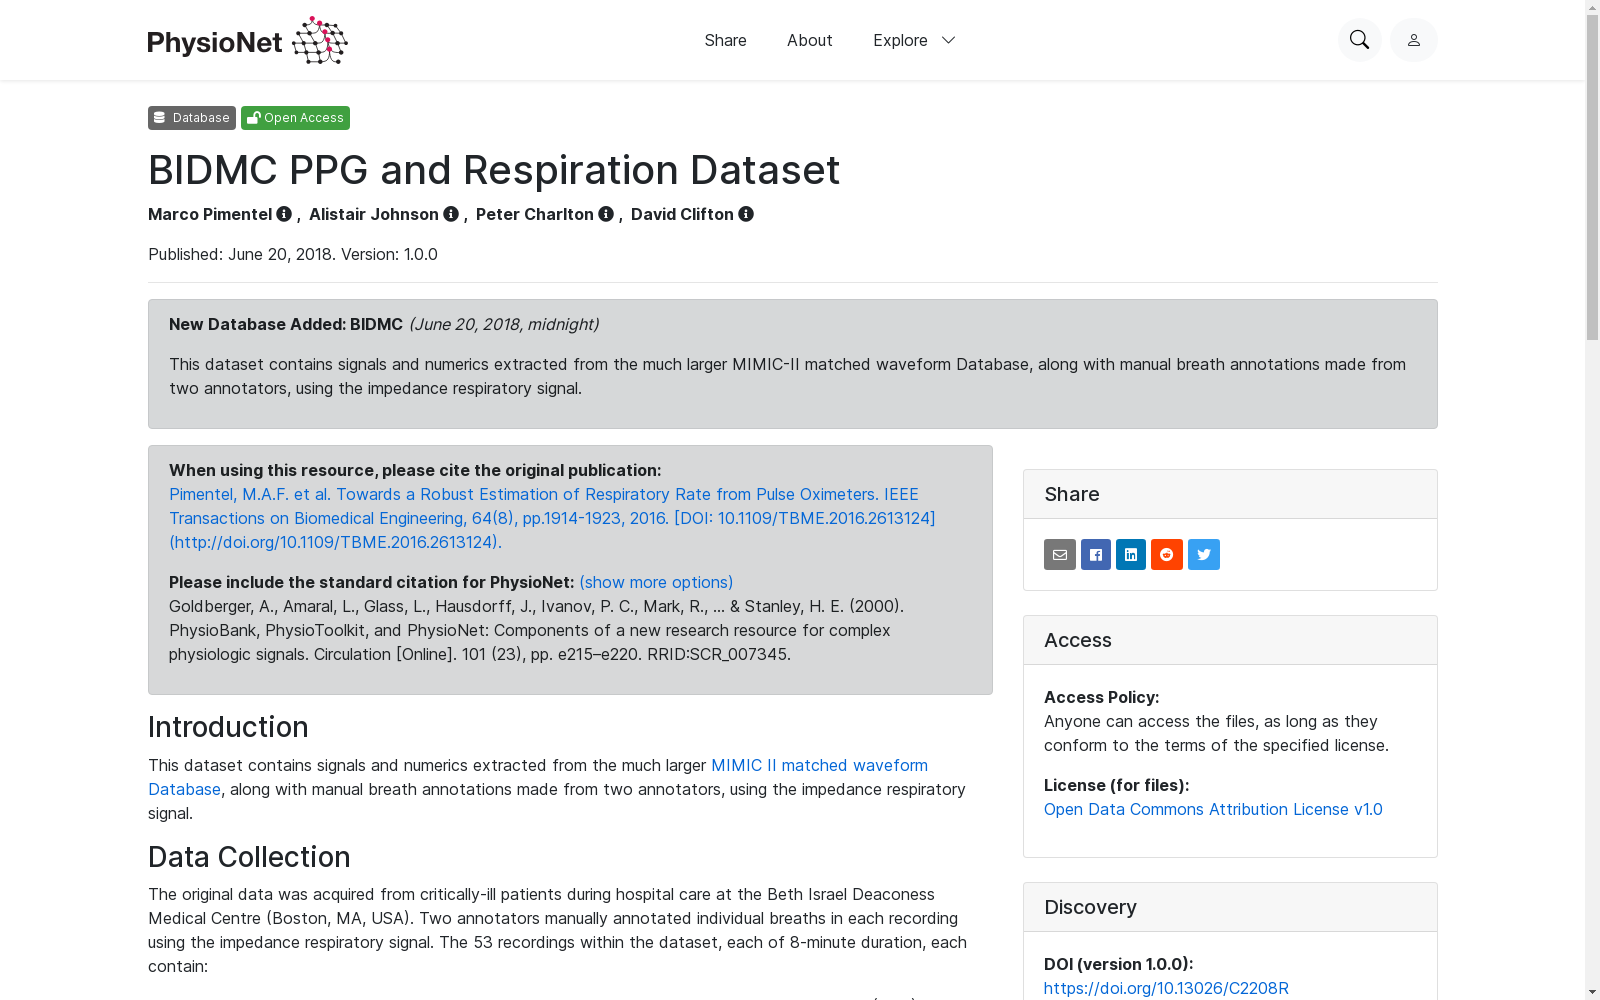Viewport: 1600px width, 1000px height.
Task: Open the user account icon
Action: click(x=1414, y=40)
